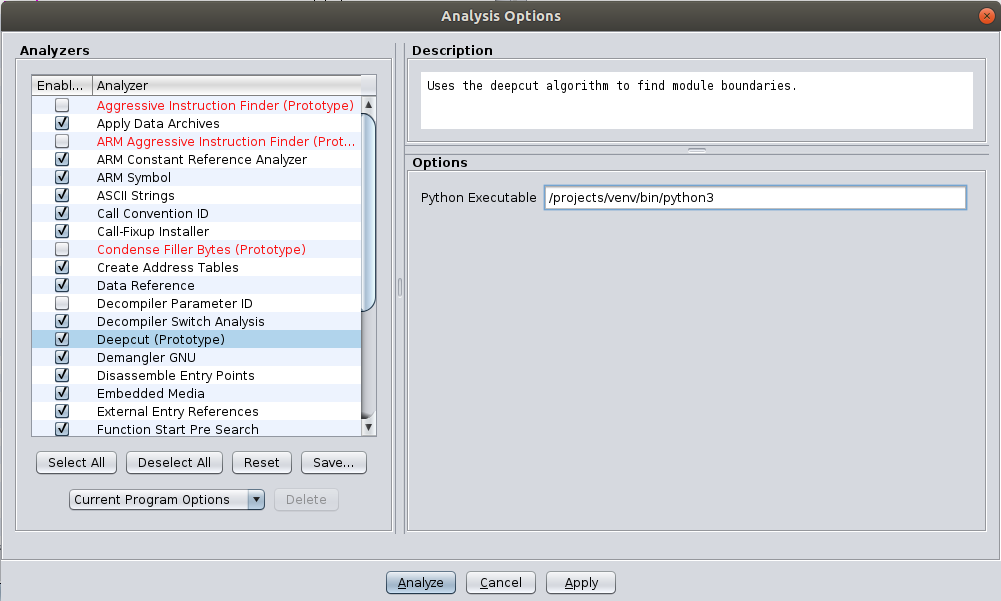
Task: Click the Apply button
Action: [581, 582]
